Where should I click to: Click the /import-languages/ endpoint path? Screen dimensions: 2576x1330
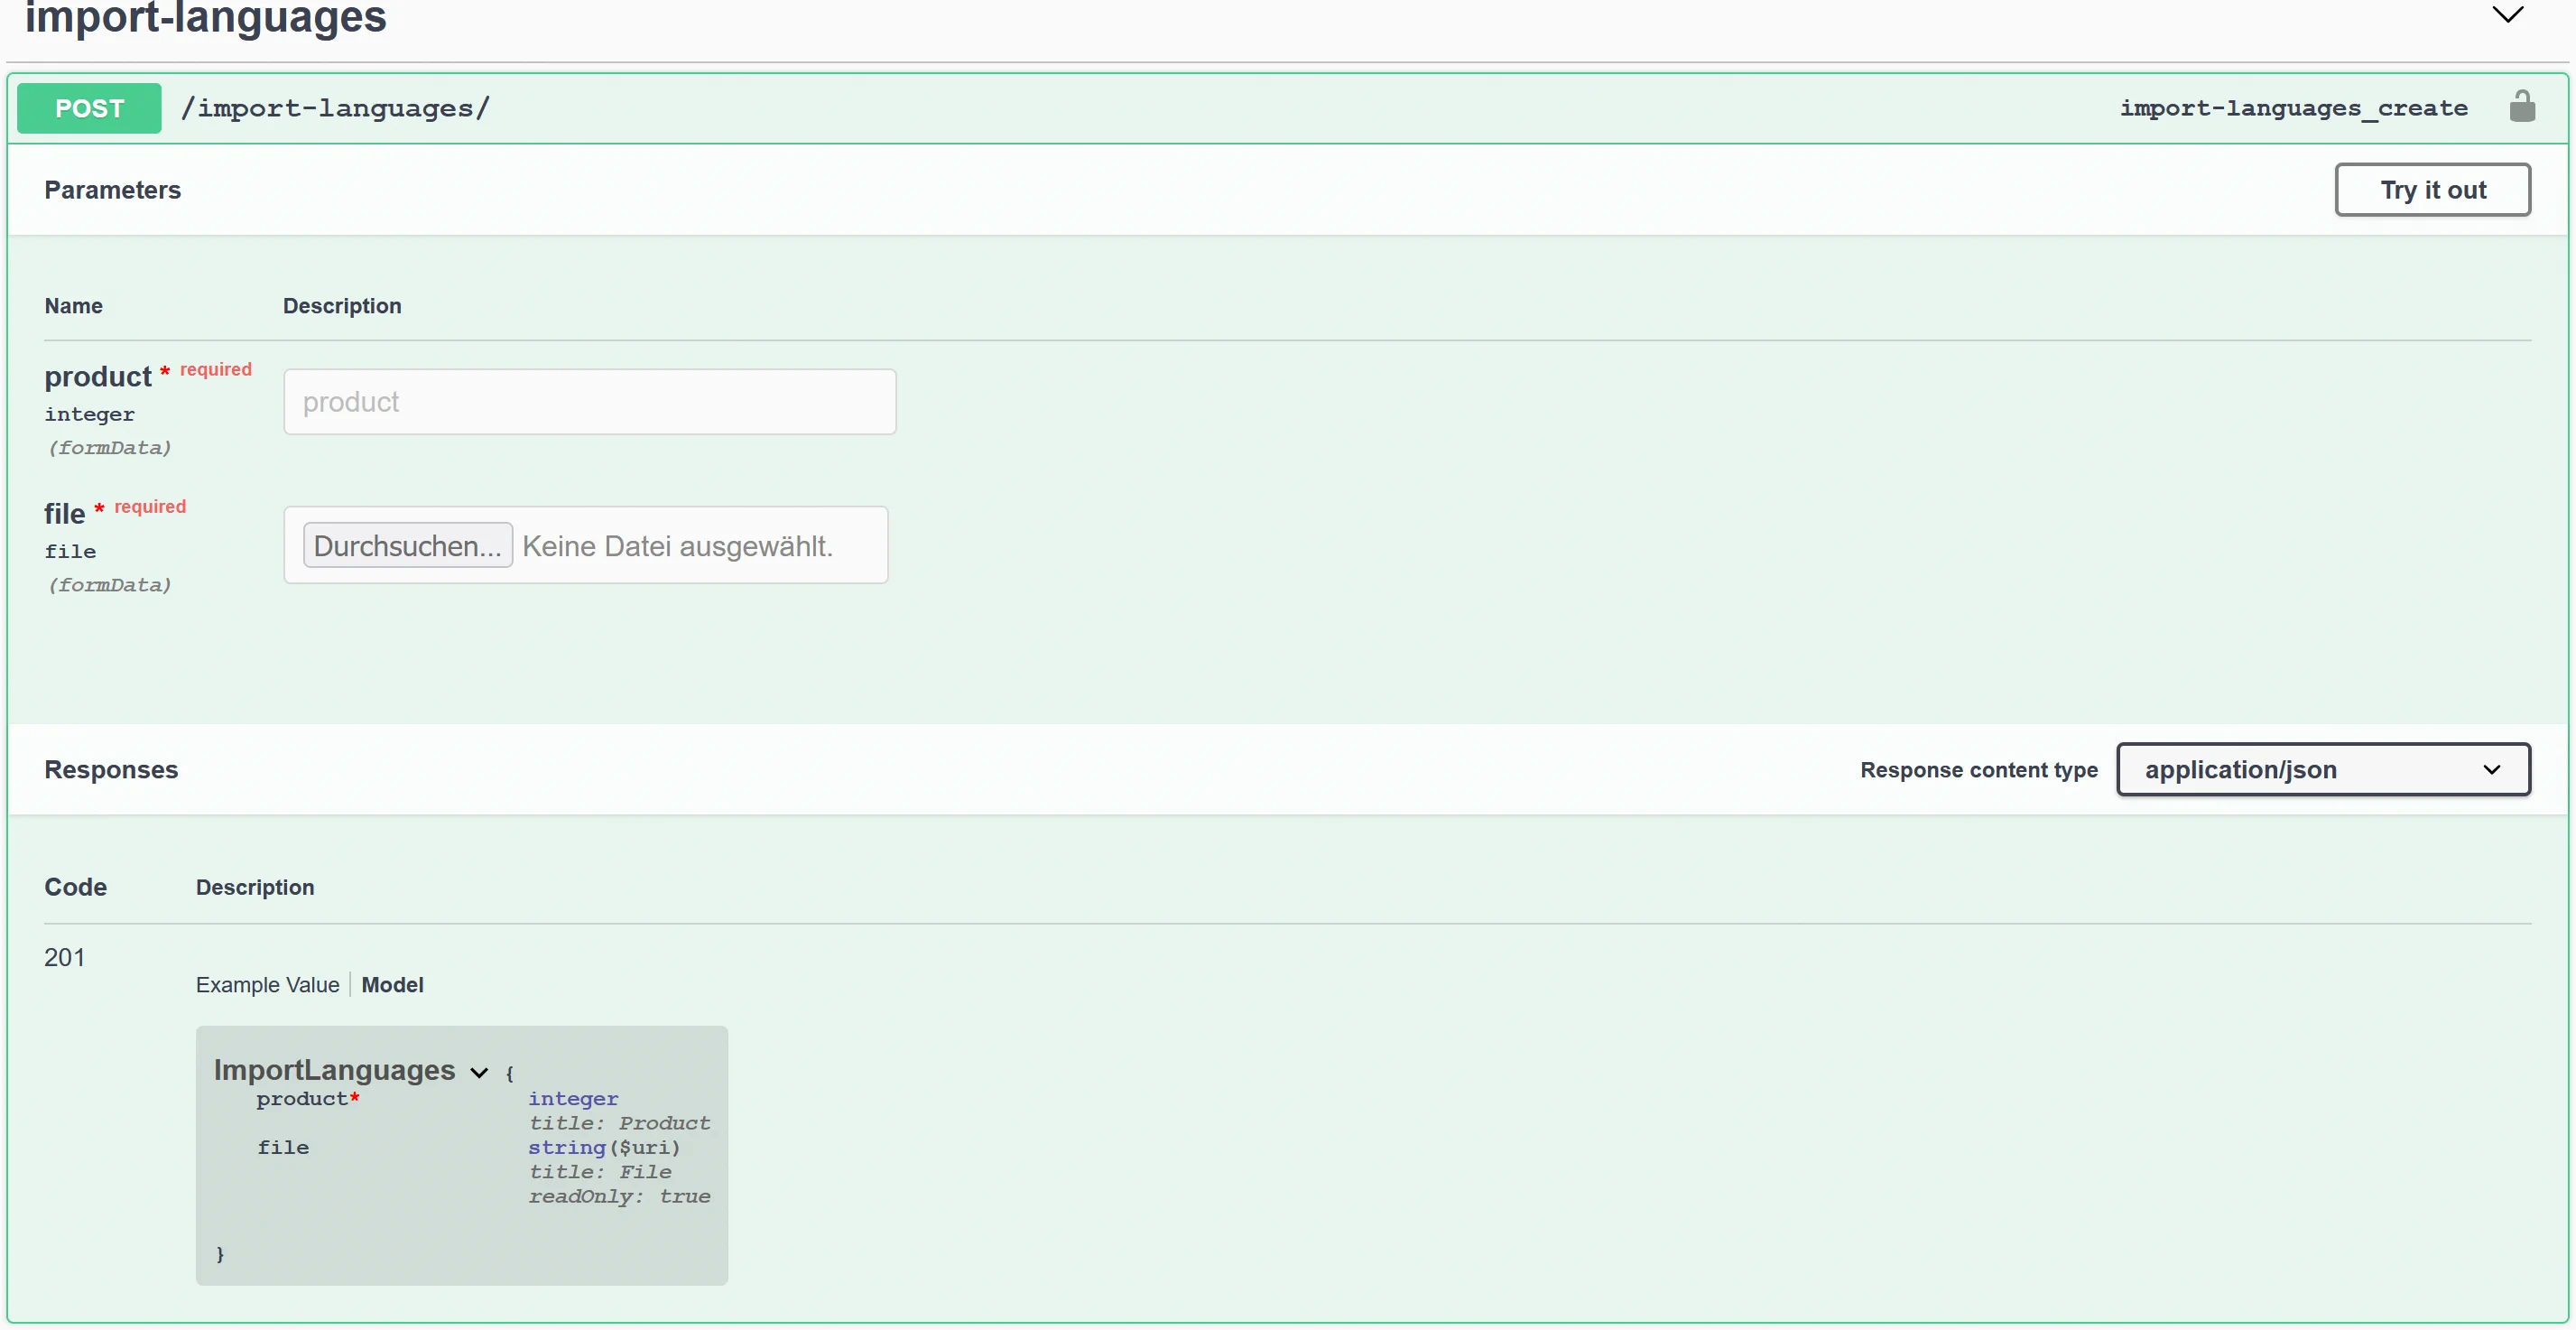coord(336,108)
